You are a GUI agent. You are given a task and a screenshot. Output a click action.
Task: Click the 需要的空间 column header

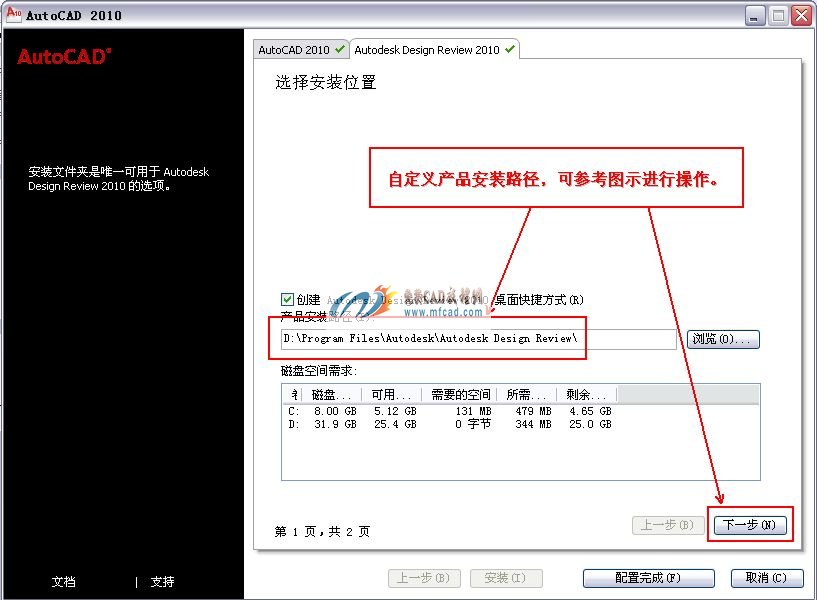coord(460,395)
